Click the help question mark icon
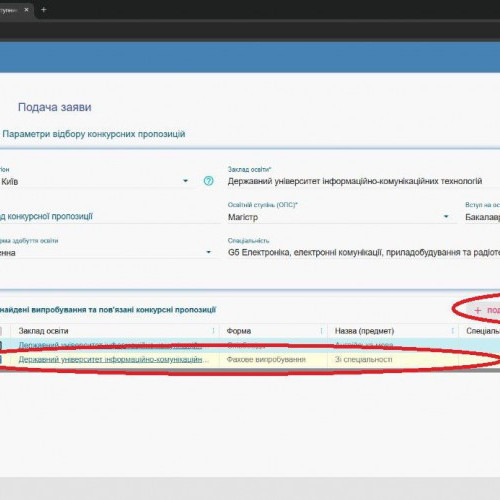Image resolution: width=500 pixels, height=500 pixels. click(x=208, y=181)
